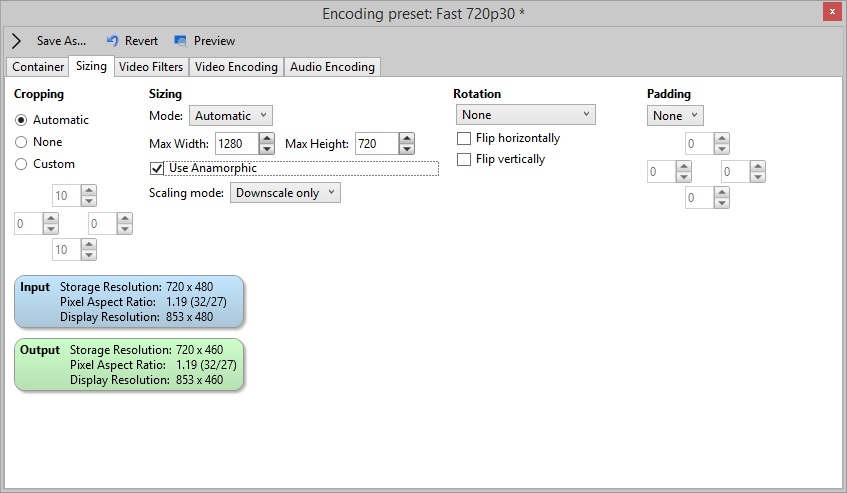Click the Max Width input field
The width and height of the screenshot is (847, 493).
[237, 144]
